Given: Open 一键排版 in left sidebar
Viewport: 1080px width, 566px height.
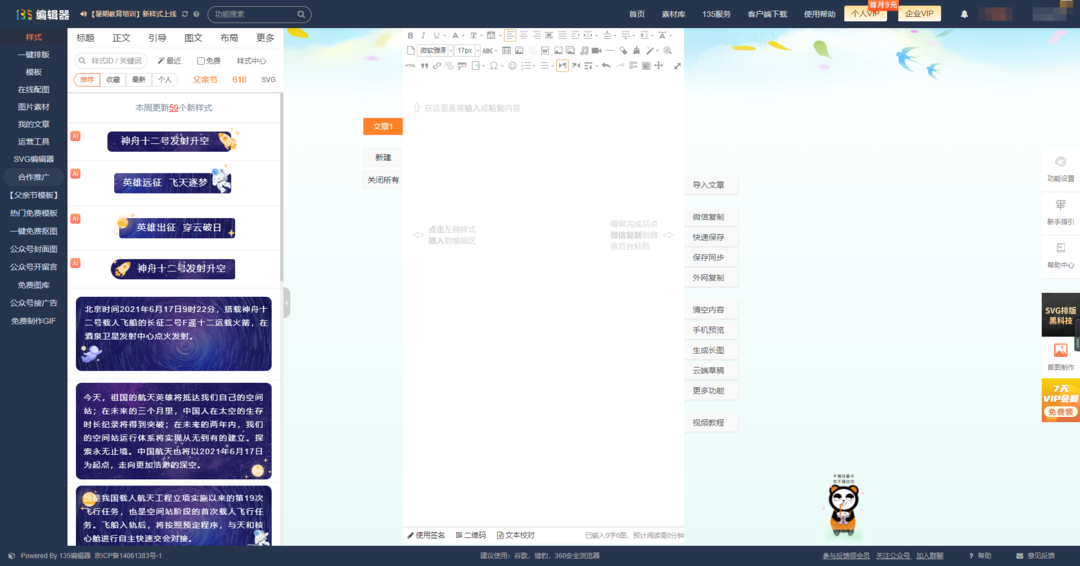Looking at the screenshot, I should (x=33, y=55).
